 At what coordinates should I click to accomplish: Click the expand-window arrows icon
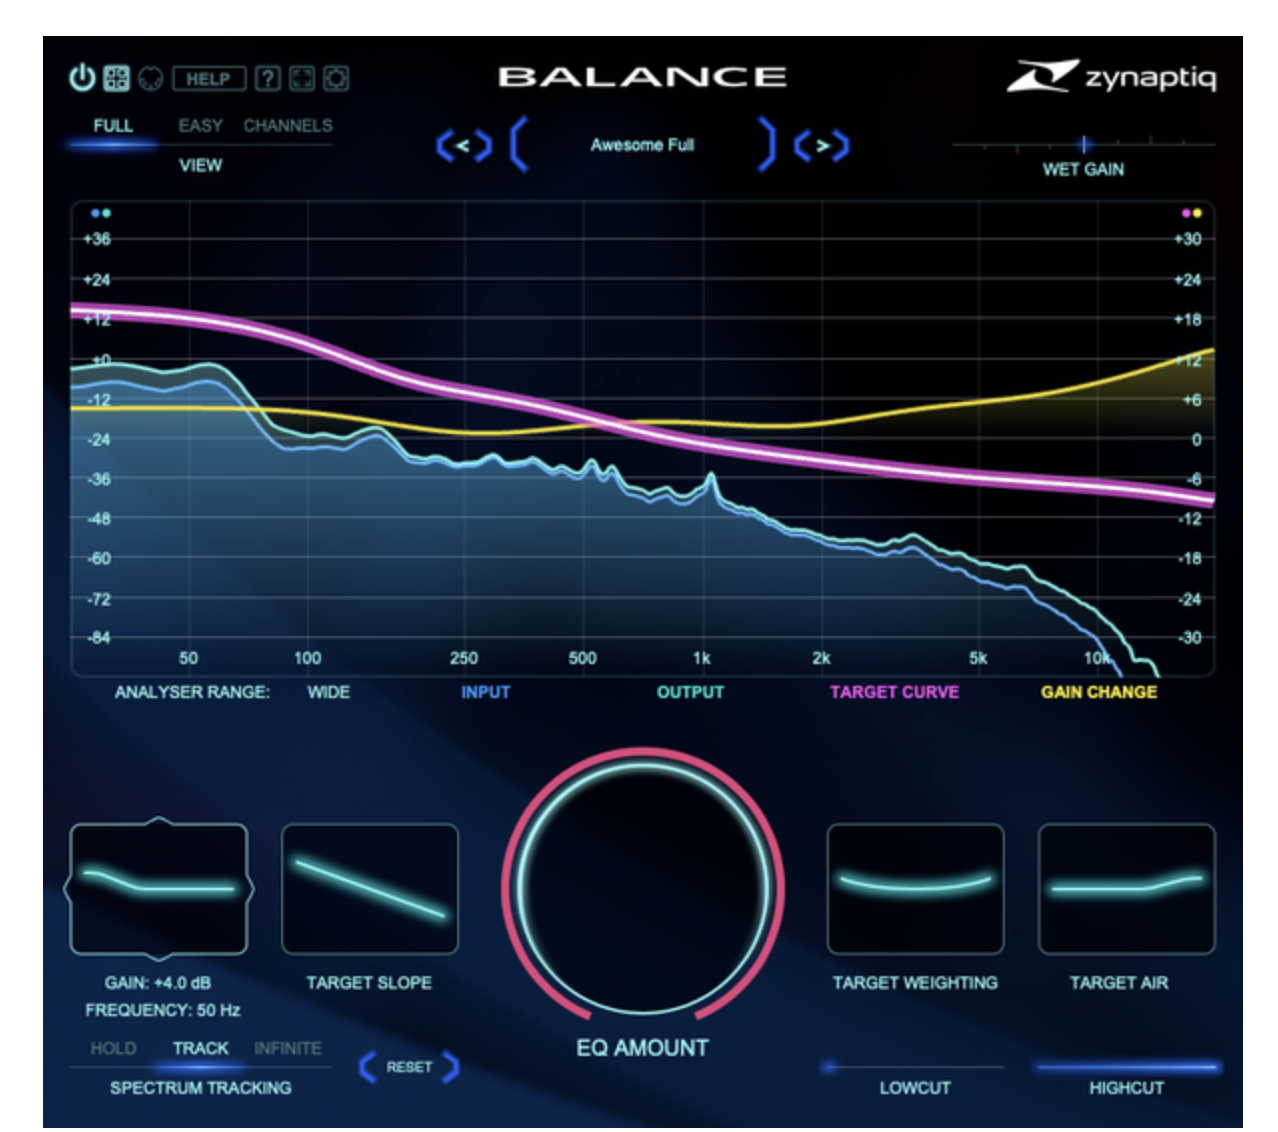(301, 78)
